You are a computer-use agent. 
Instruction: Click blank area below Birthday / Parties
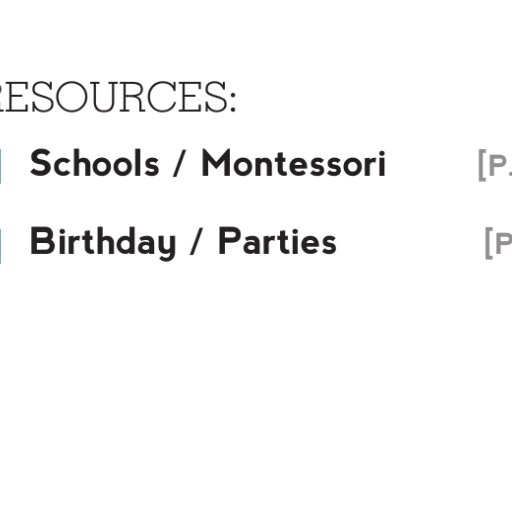[x=256, y=383]
